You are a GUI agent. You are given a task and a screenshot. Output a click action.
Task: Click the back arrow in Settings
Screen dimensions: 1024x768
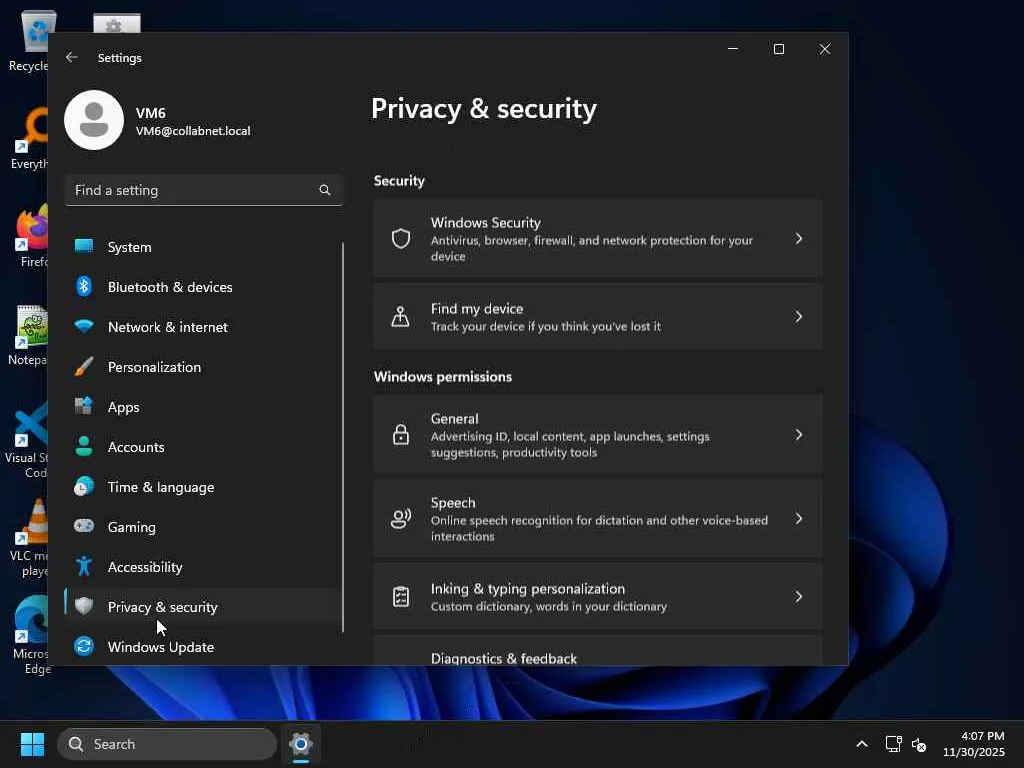[x=72, y=57]
